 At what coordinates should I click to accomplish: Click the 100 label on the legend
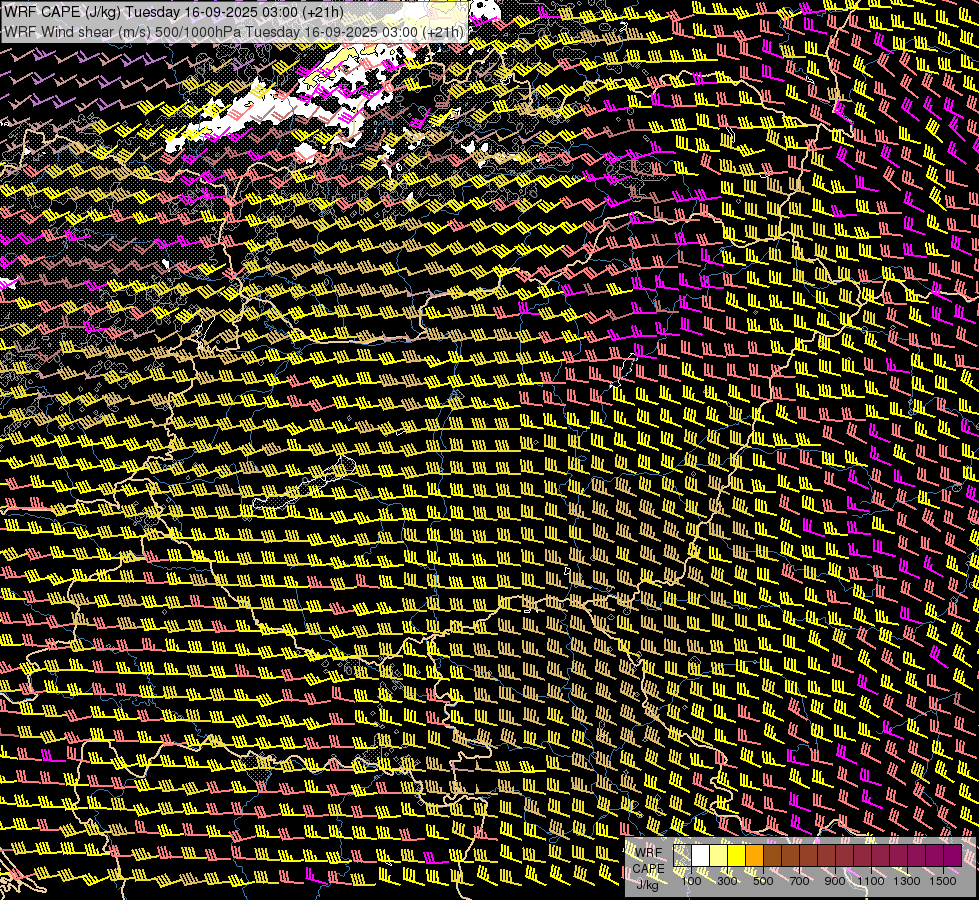pyautogui.click(x=691, y=881)
